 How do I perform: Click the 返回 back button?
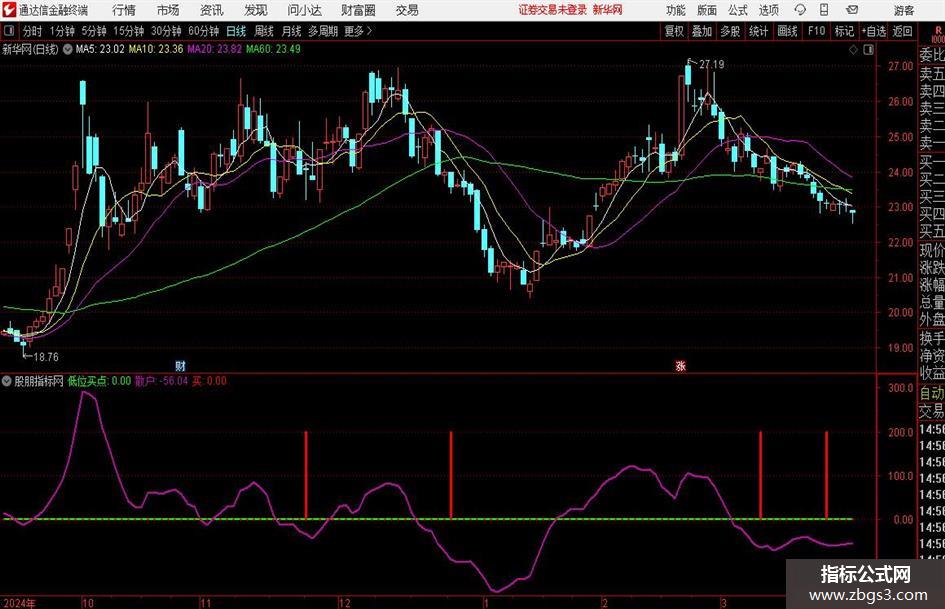tap(902, 31)
